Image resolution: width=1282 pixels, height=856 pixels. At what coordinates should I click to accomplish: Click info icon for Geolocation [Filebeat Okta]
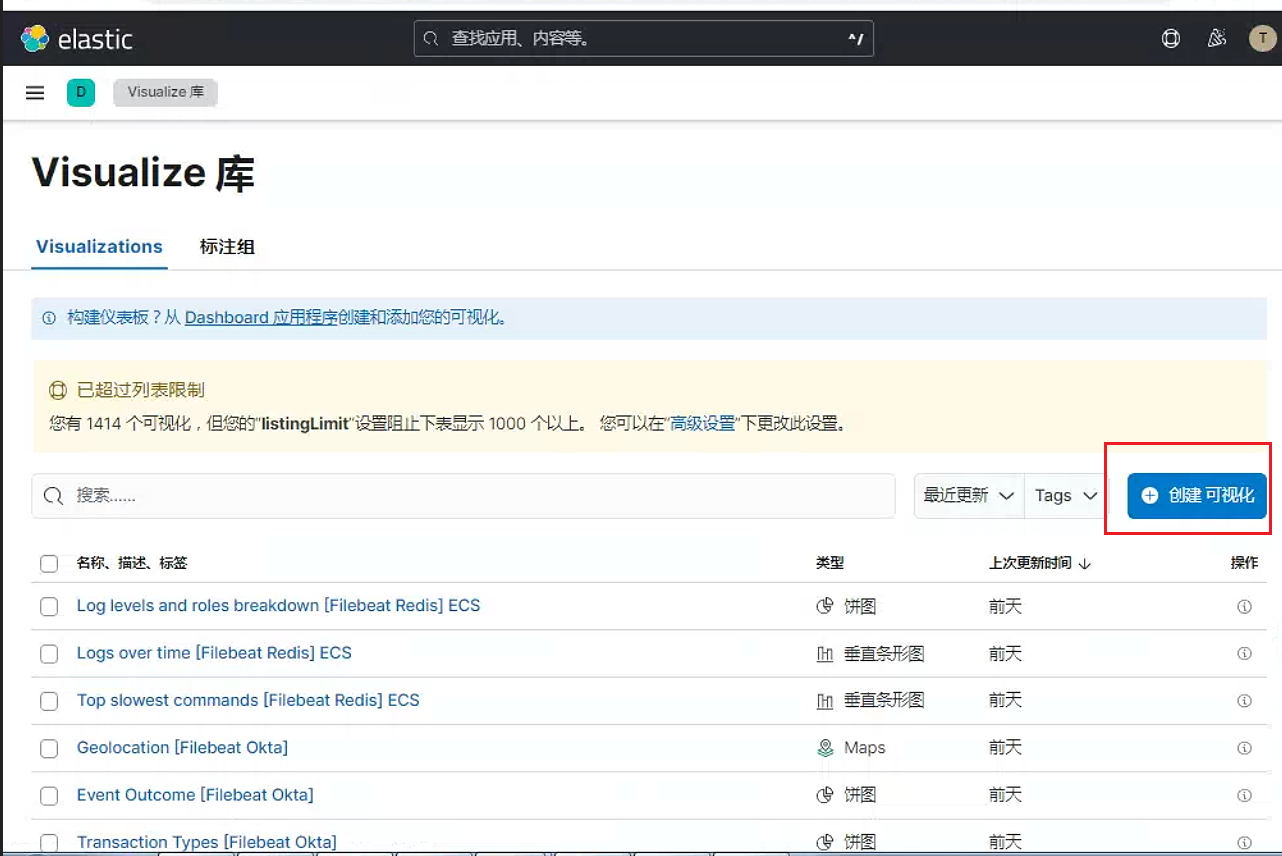click(1244, 748)
